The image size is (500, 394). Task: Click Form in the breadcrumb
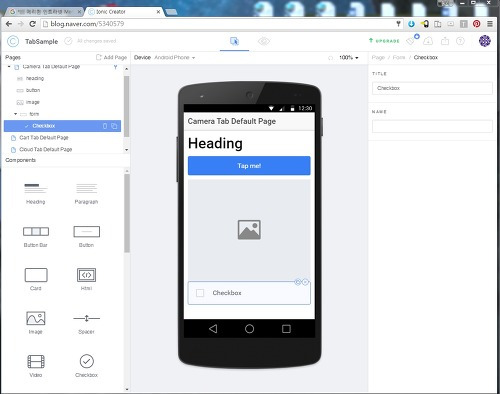399,57
